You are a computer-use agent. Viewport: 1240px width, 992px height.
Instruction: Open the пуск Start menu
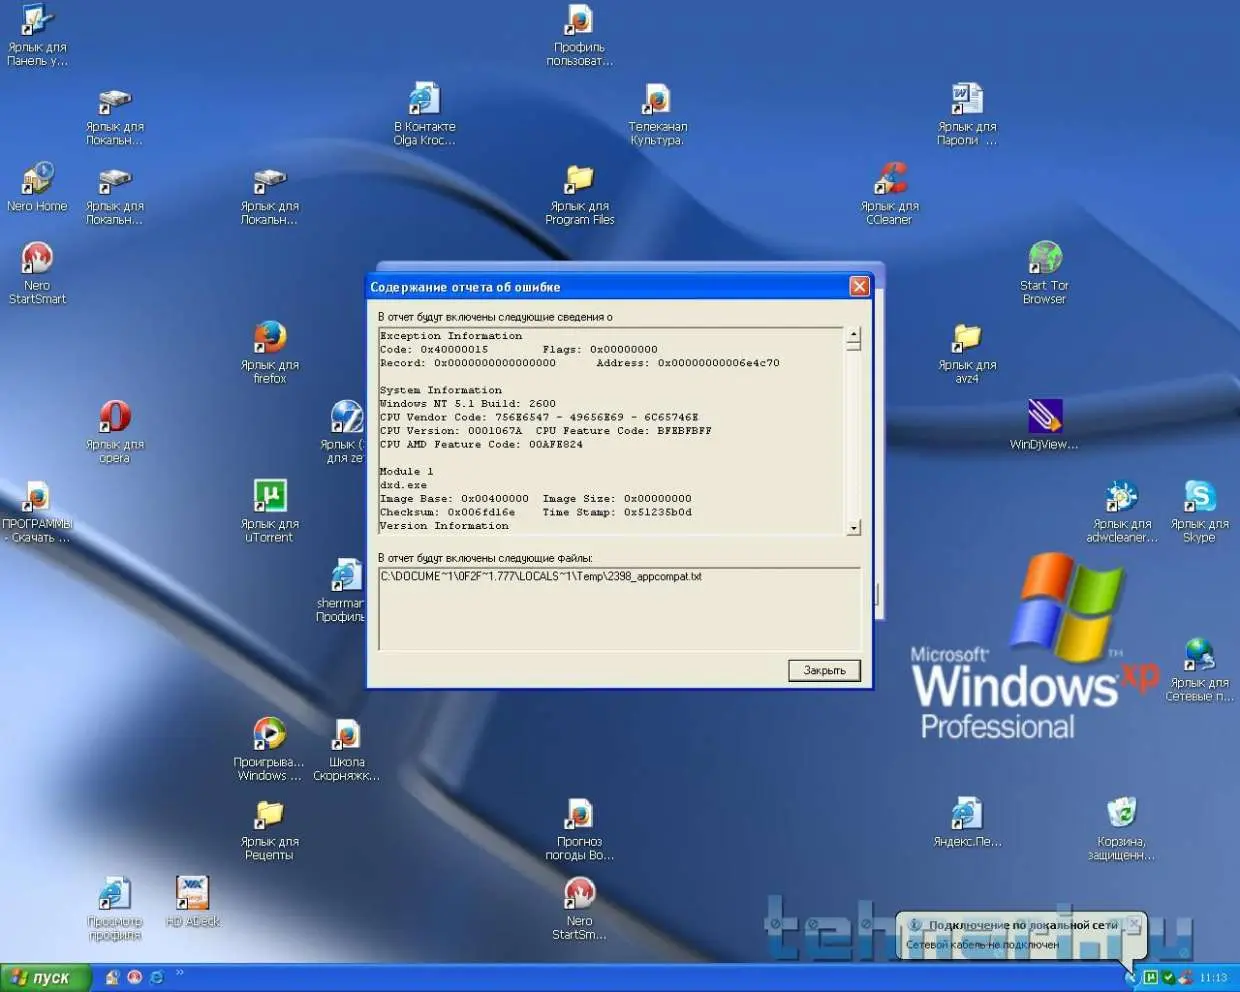(x=46, y=978)
